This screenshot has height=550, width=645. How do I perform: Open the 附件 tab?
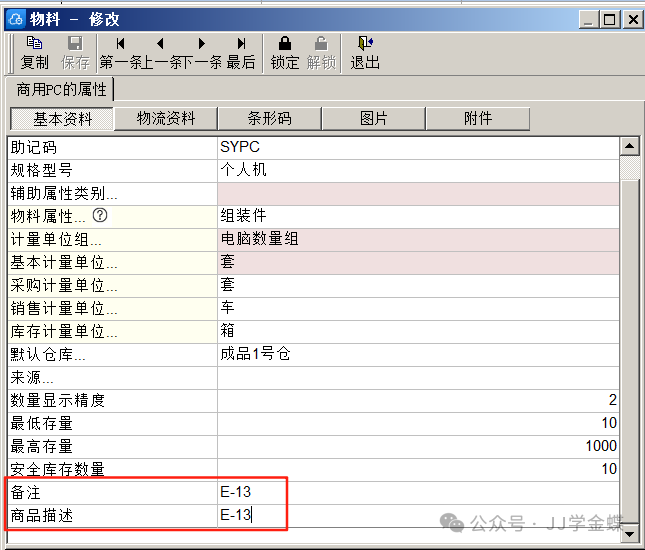pos(478,118)
